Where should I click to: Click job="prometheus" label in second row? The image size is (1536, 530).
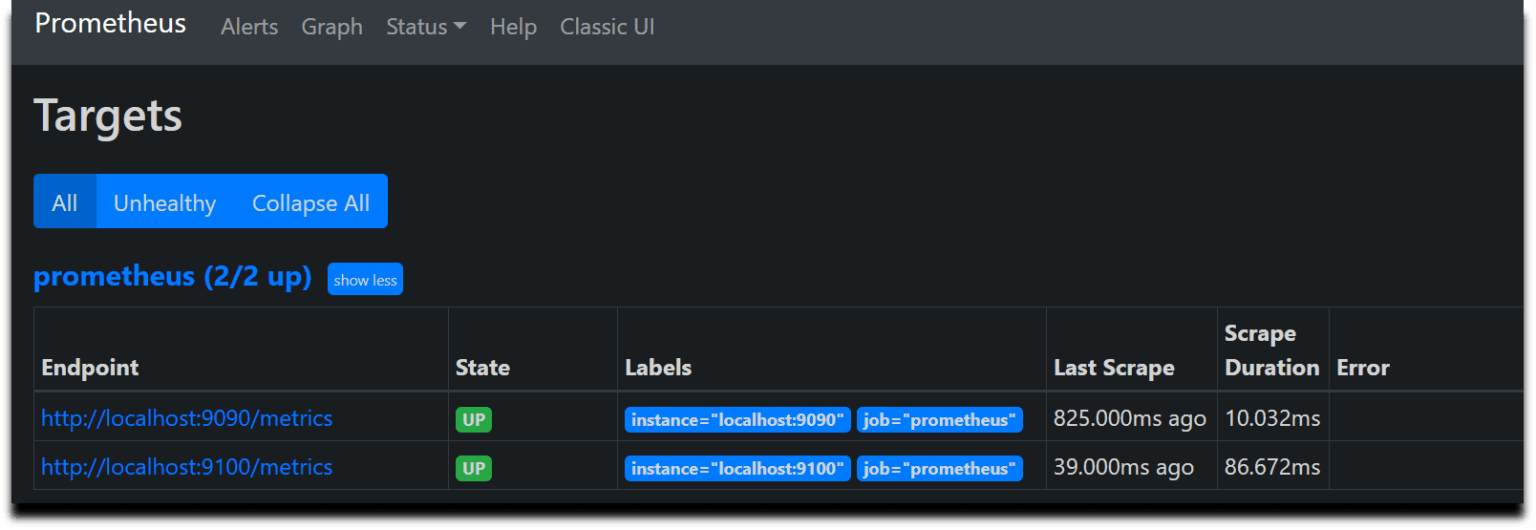coord(939,468)
